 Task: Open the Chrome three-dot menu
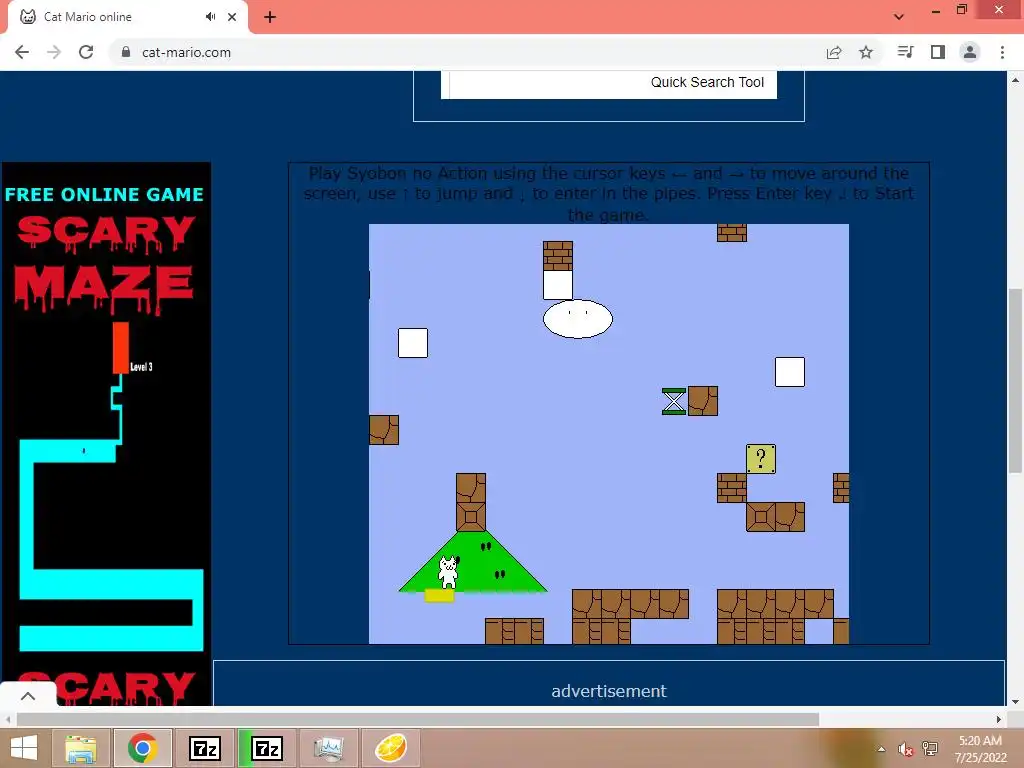pos(1002,52)
